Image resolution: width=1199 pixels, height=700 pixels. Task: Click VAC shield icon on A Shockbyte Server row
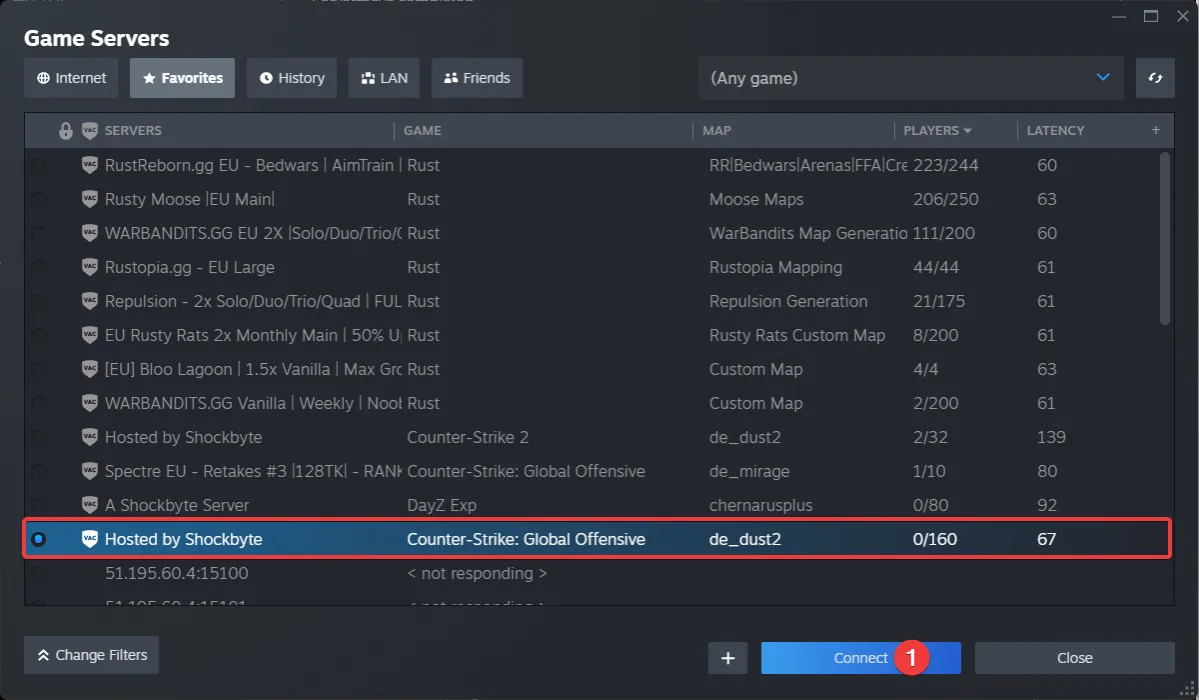pos(89,505)
